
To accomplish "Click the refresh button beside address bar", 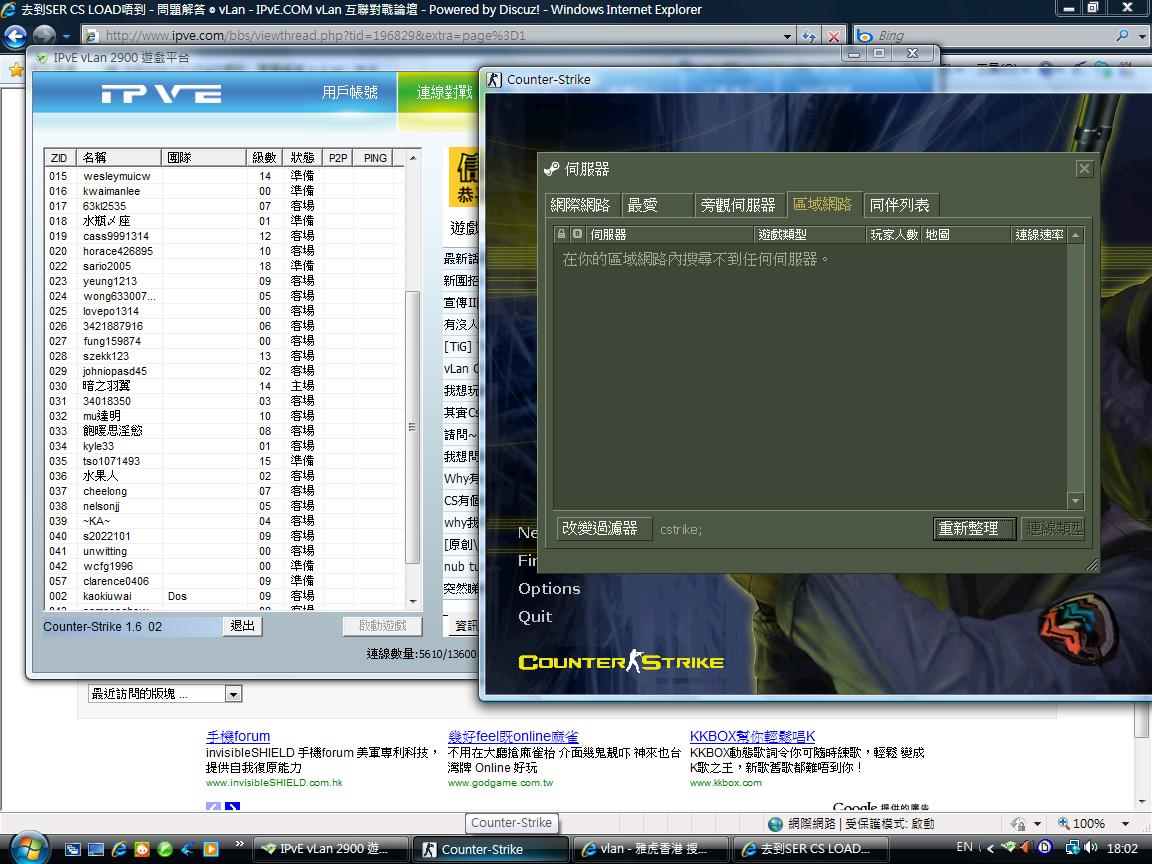I will pyautogui.click(x=809, y=36).
